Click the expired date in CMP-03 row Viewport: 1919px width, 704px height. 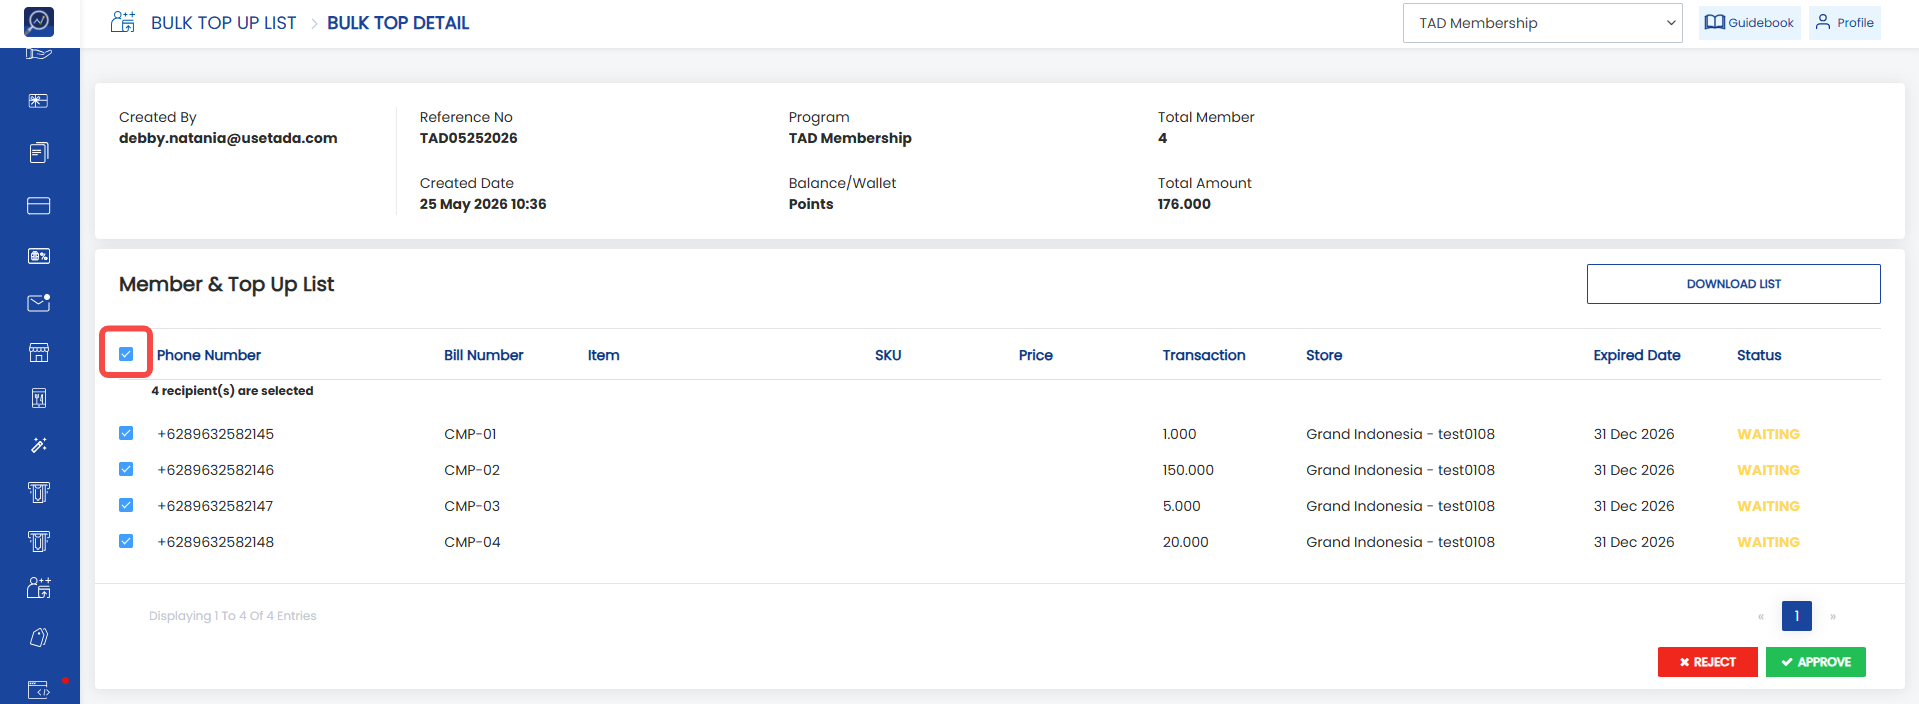[1633, 506]
